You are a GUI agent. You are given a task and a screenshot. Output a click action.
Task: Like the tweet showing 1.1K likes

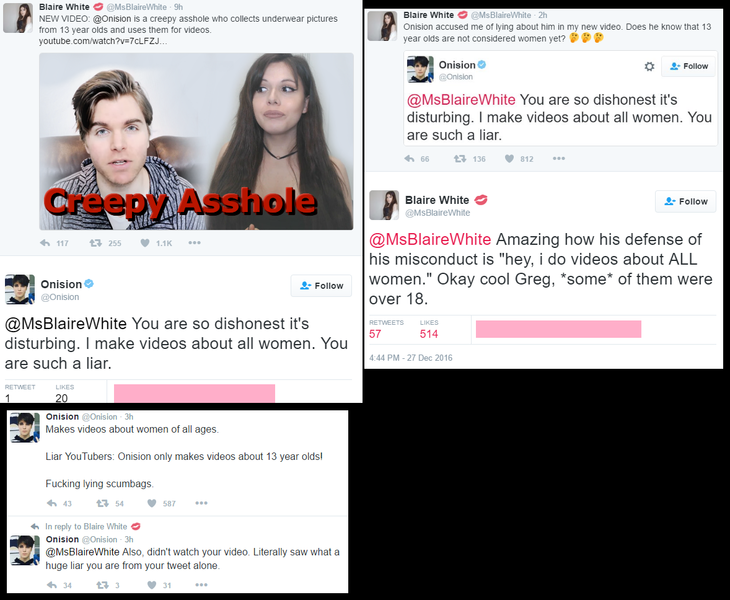(145, 243)
